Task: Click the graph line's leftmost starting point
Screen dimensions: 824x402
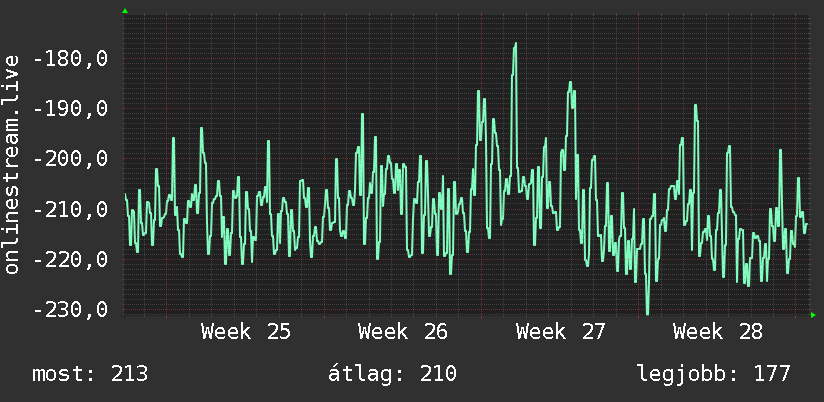Action: click(125, 194)
